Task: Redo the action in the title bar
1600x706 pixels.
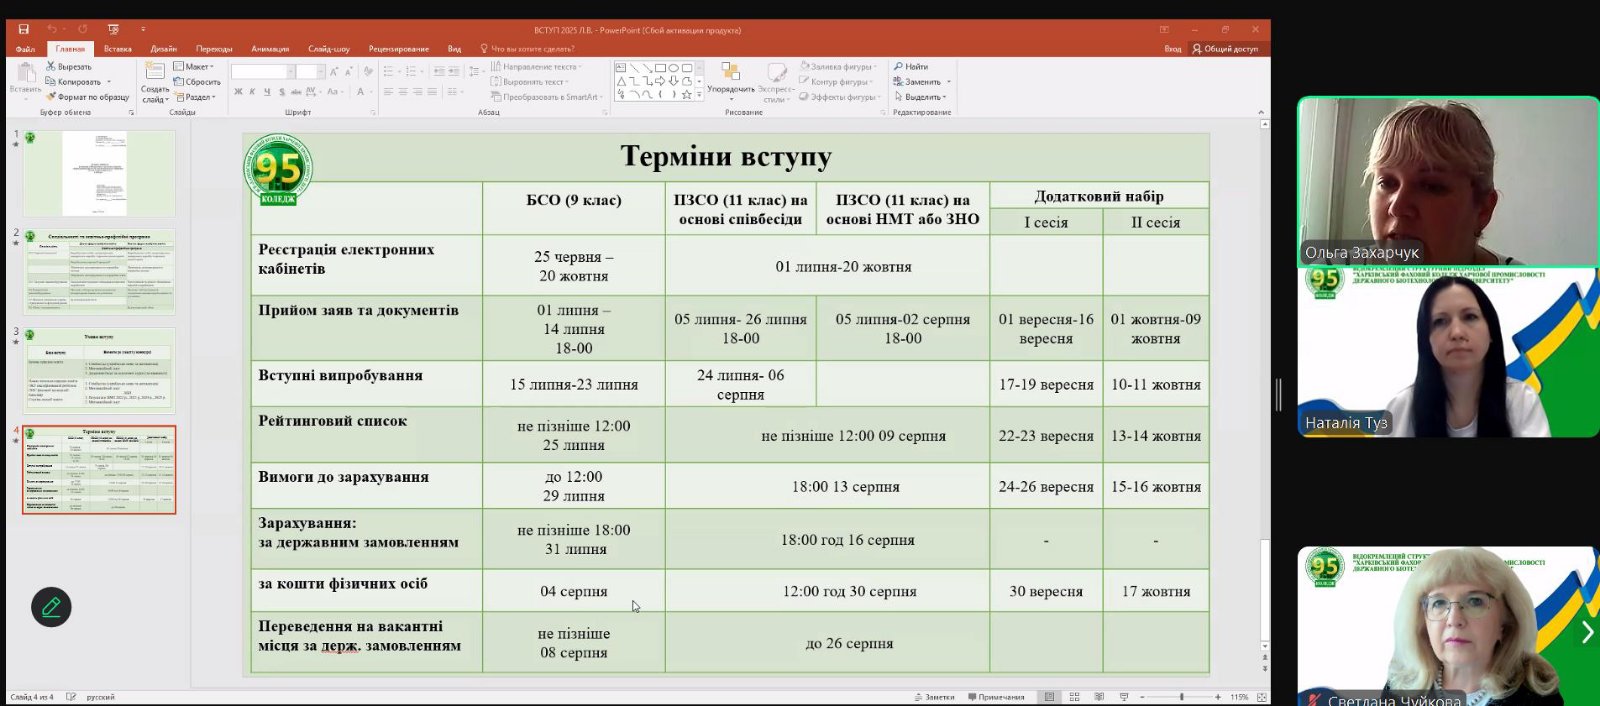Action: coord(83,30)
